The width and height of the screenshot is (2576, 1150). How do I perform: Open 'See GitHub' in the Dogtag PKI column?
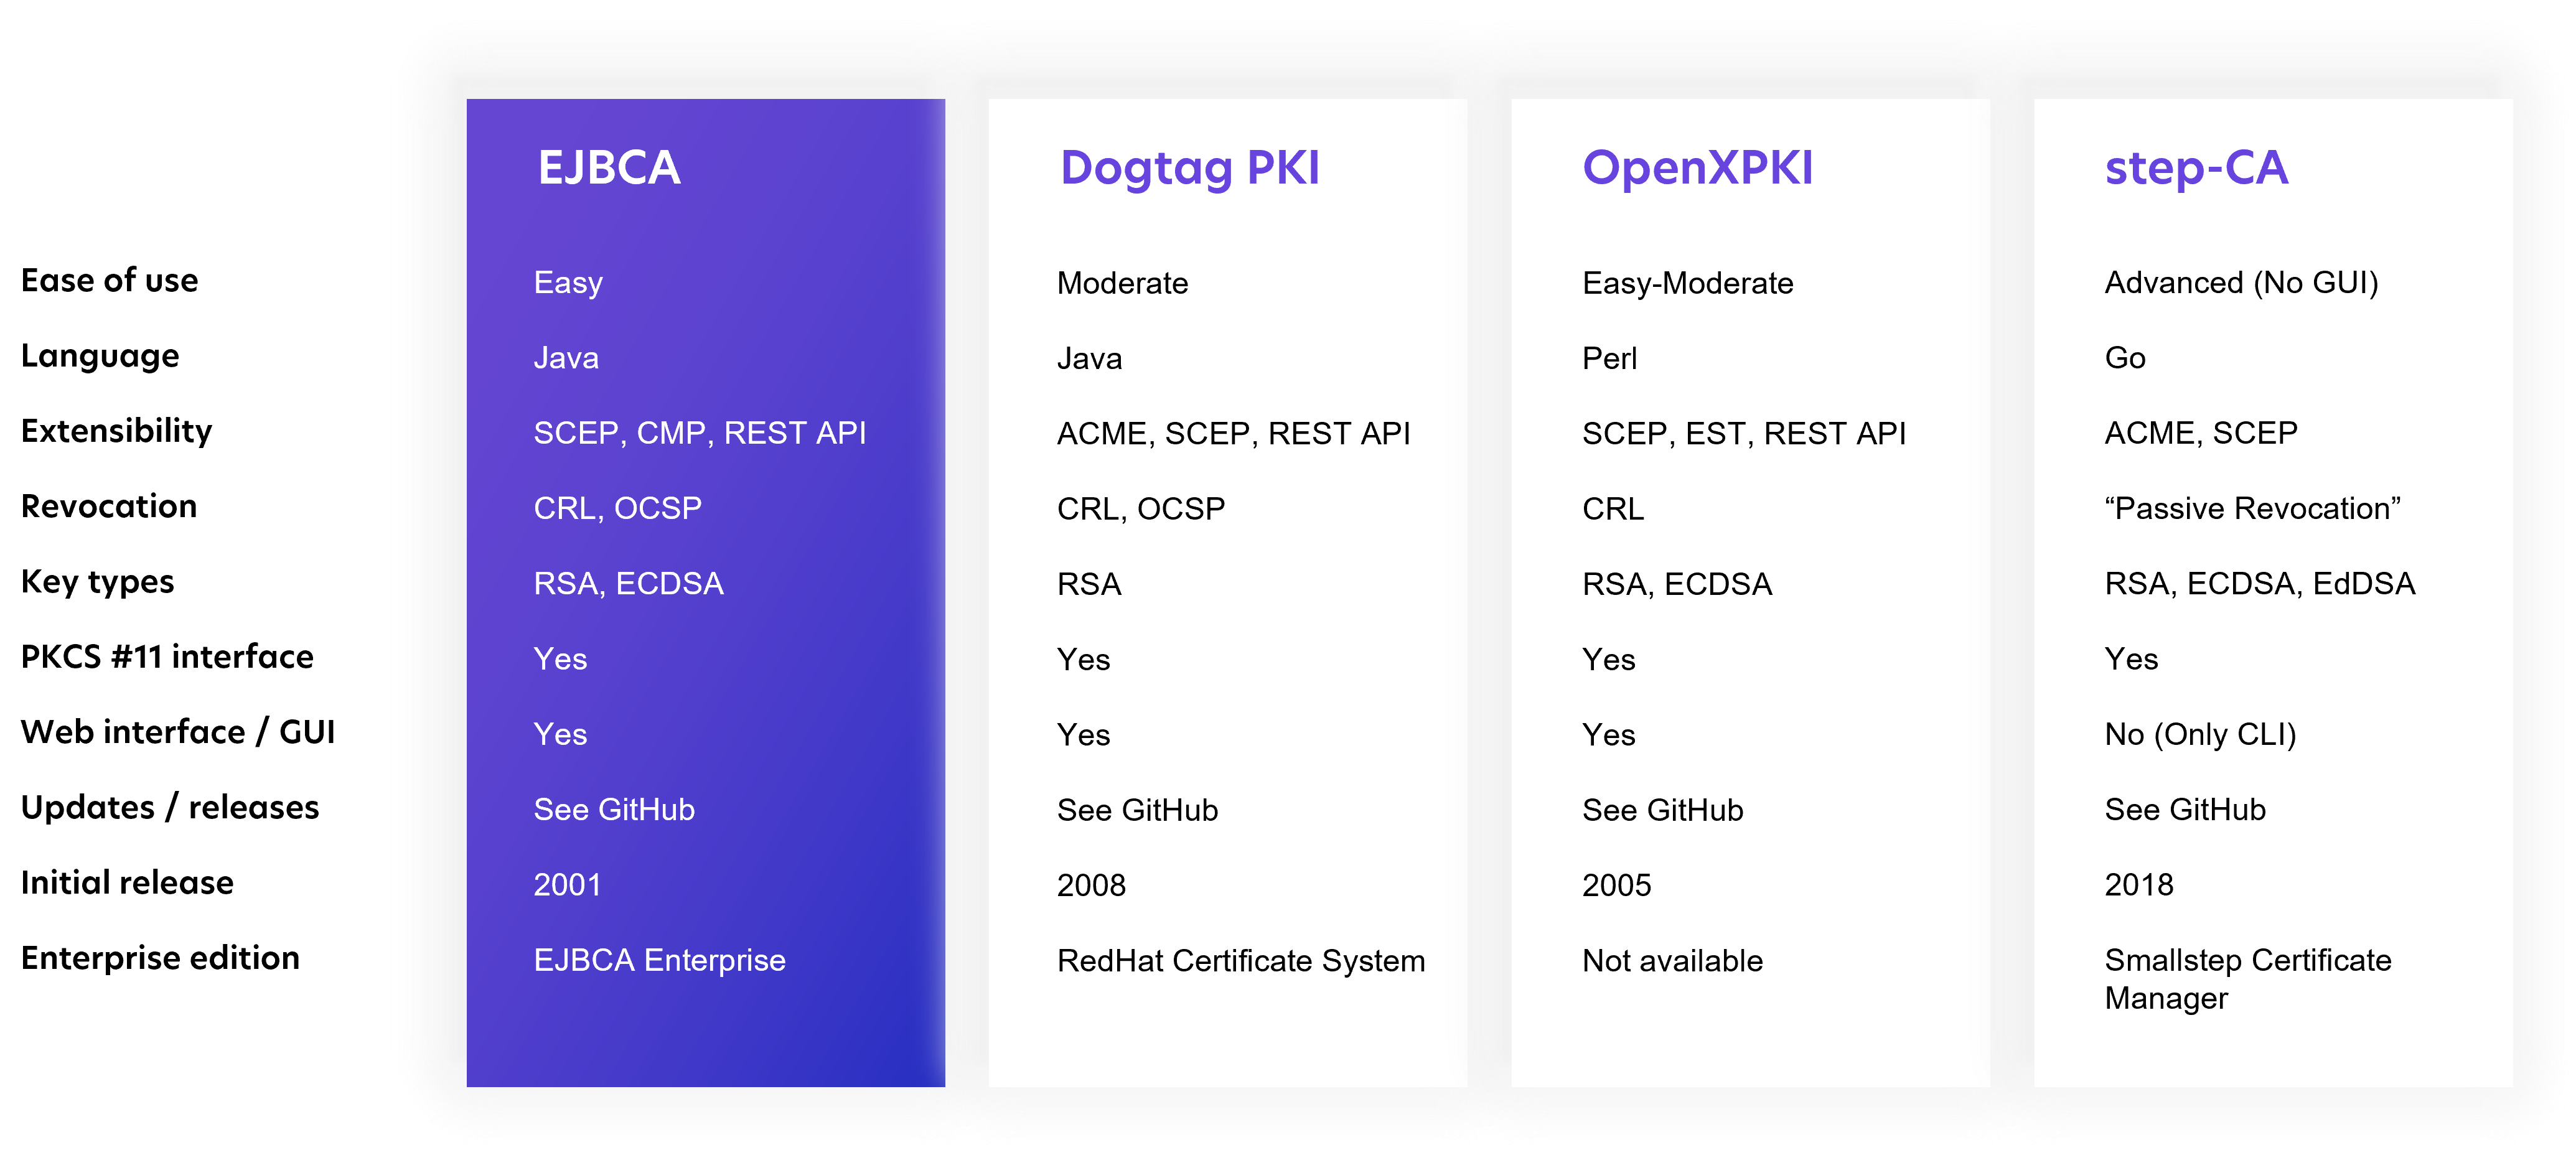click(1138, 810)
